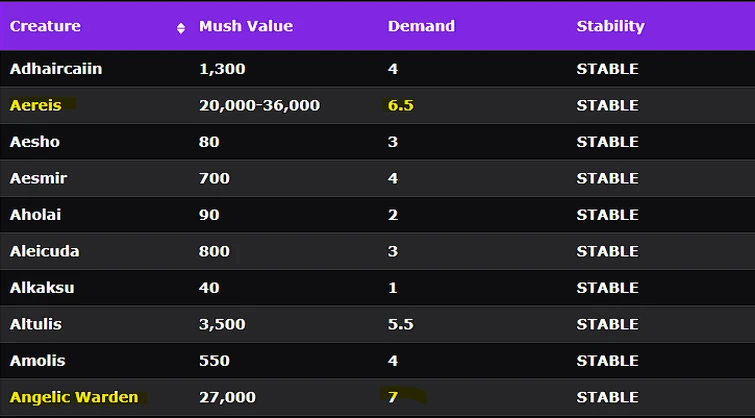Select the Demand column header
Screen dimensions: 755x418
(421, 26)
